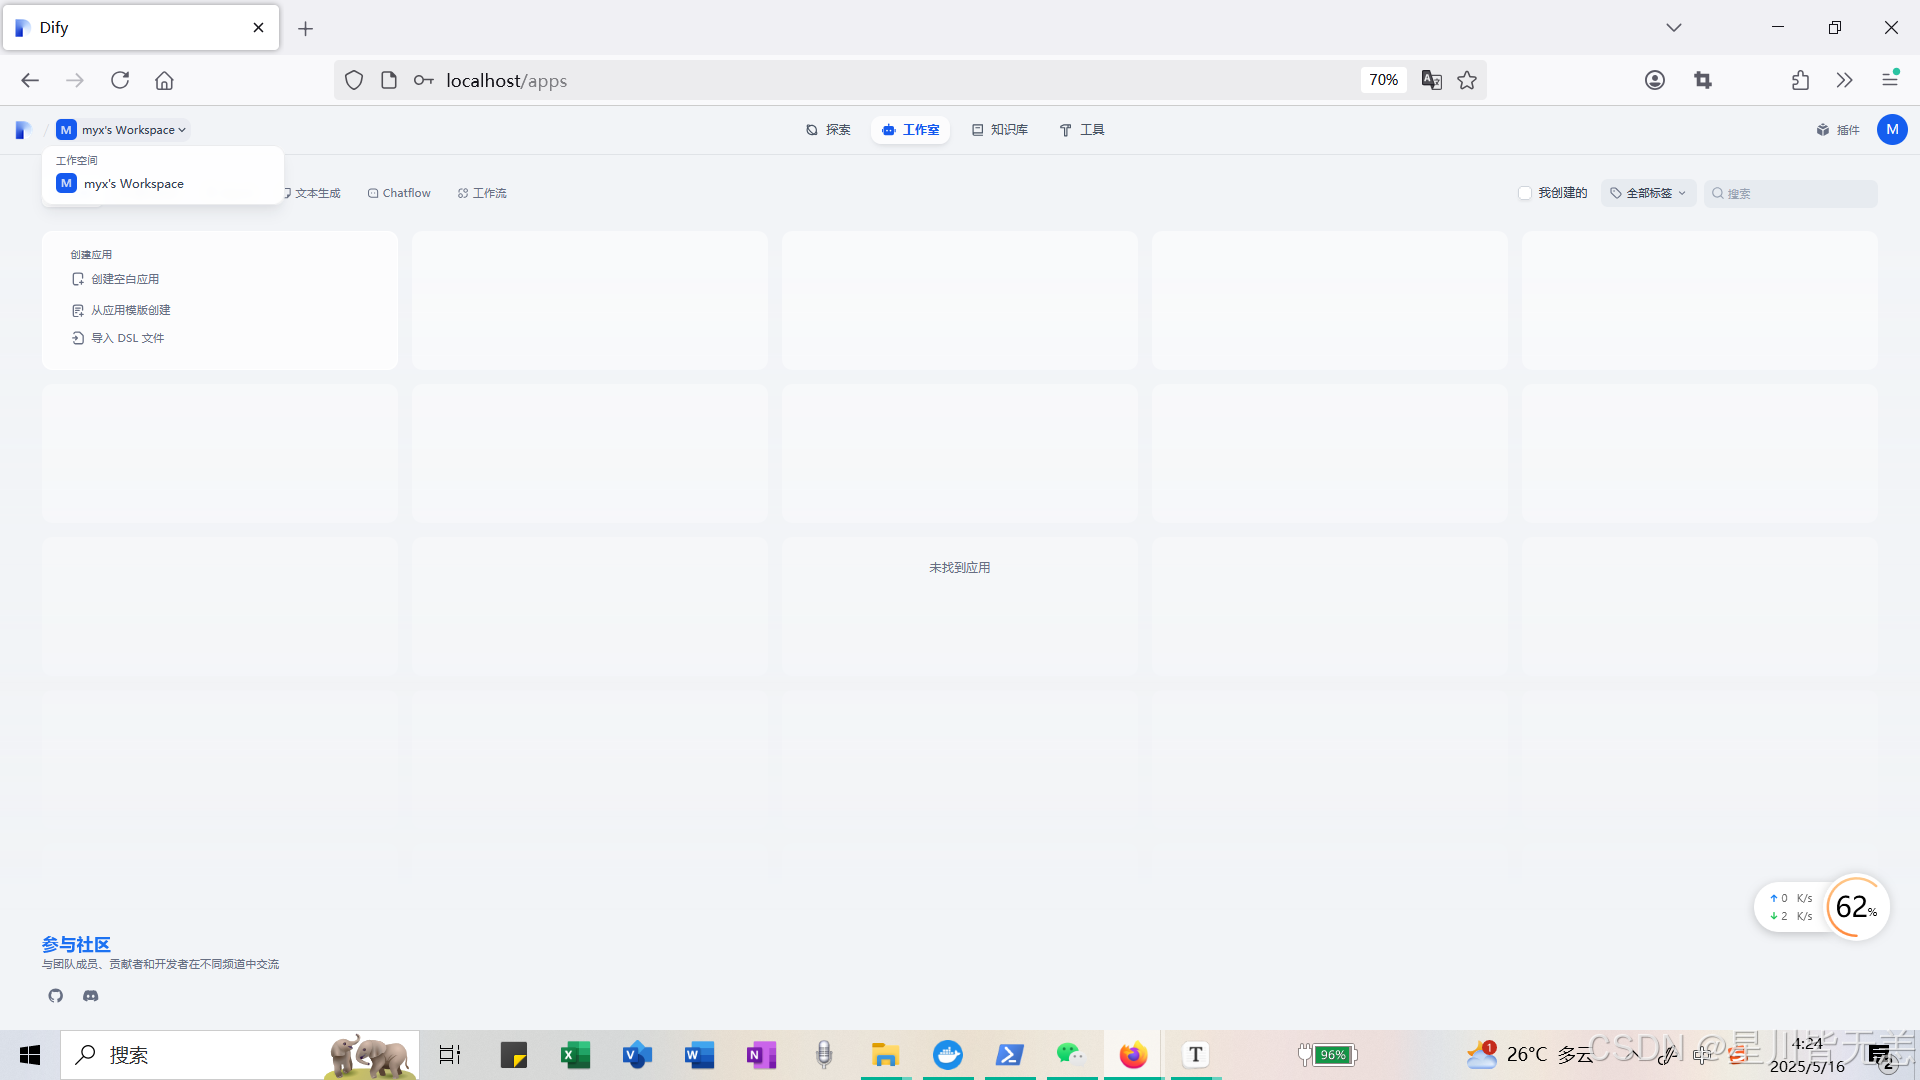Viewport: 1920px width, 1080px height.
Task: Click the Dify logo icon
Action: (23, 130)
